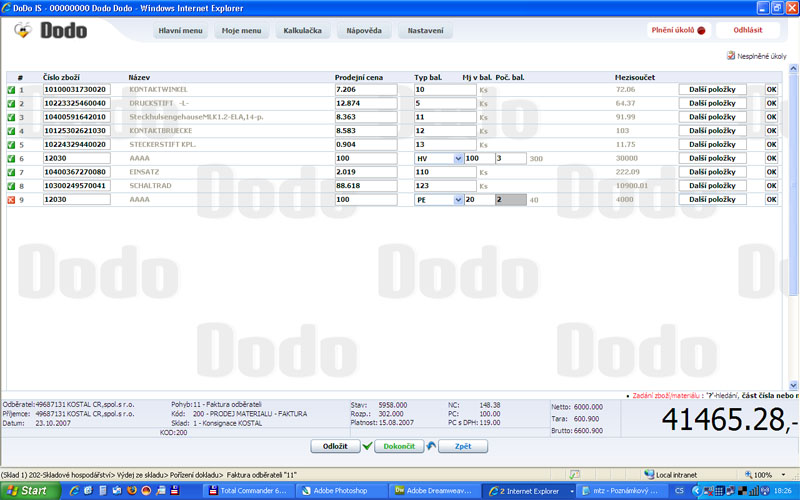Open Typ bal. dropdown showing HV
Screen dimensions: 800x500
458,159
